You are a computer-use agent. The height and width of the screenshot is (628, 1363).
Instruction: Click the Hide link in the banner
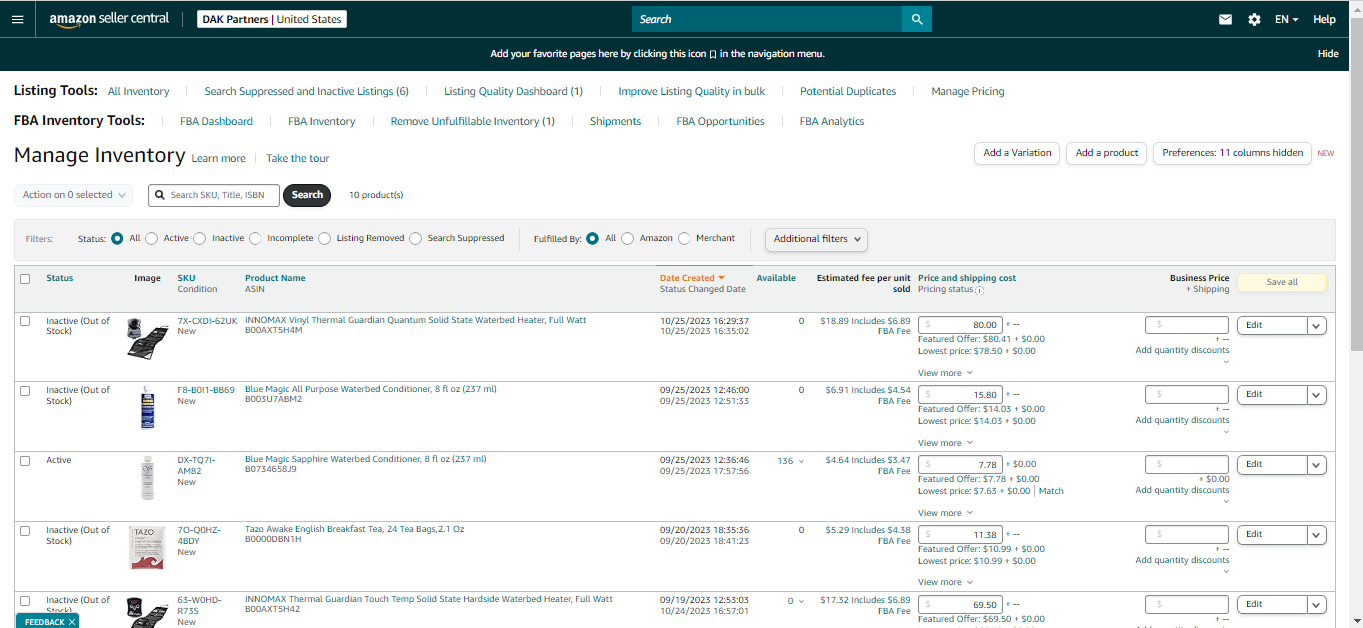click(x=1328, y=54)
